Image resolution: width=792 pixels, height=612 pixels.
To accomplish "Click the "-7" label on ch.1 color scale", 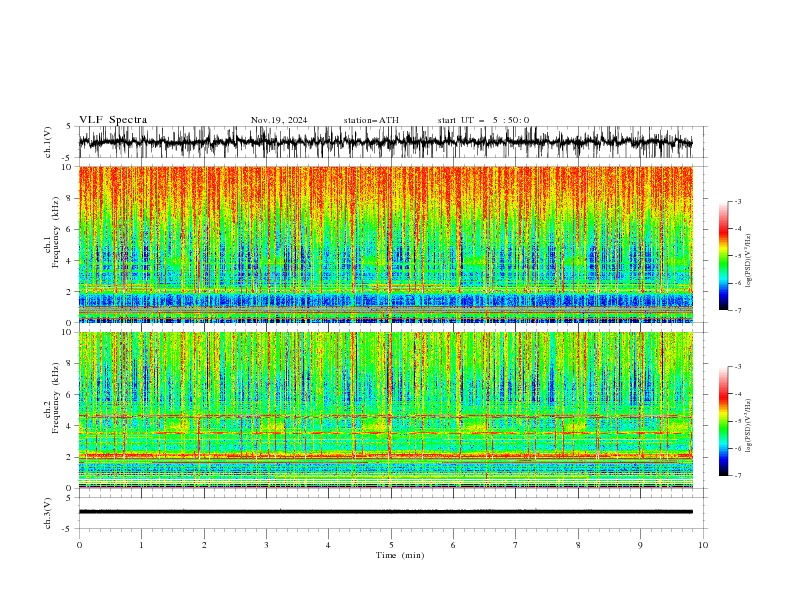I will 737,310.
